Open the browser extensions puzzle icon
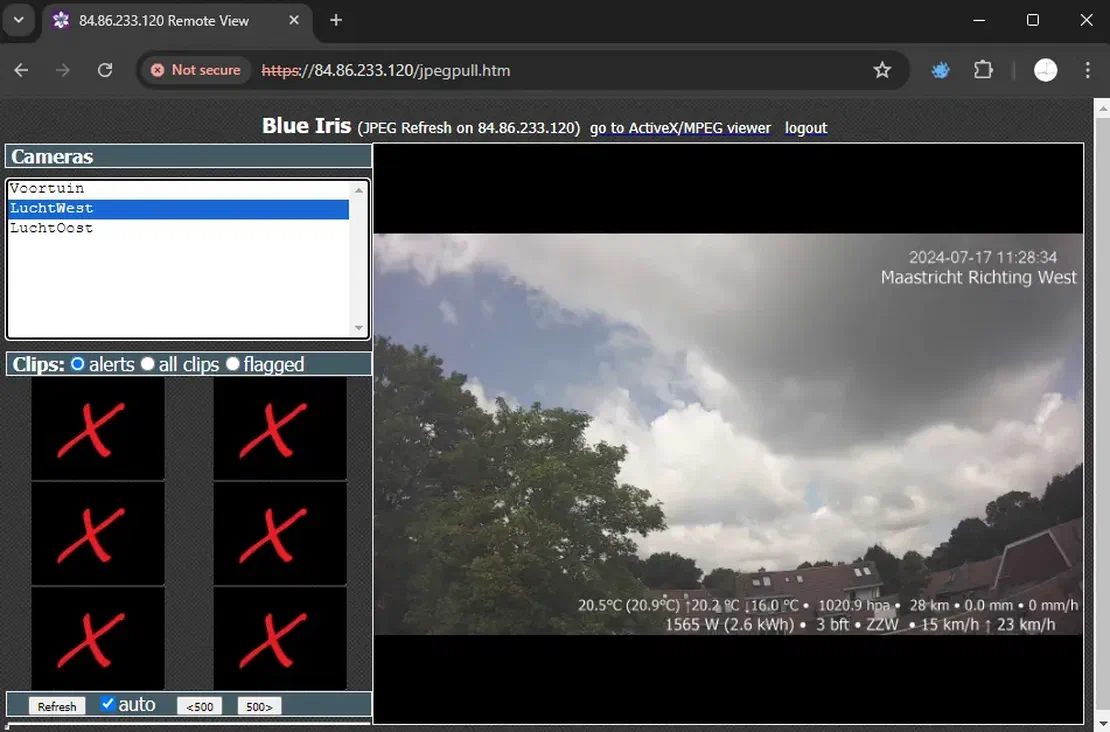The width and height of the screenshot is (1110, 732). tap(983, 70)
